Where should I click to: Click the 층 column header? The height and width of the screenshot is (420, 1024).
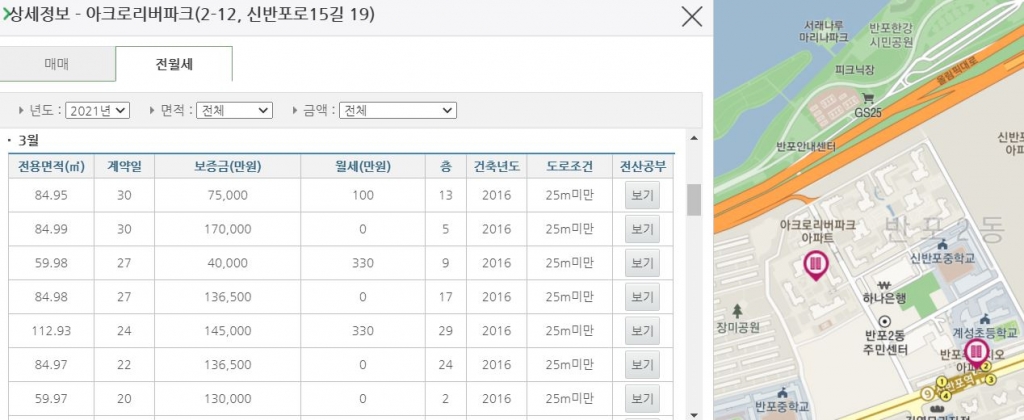tap(445, 166)
